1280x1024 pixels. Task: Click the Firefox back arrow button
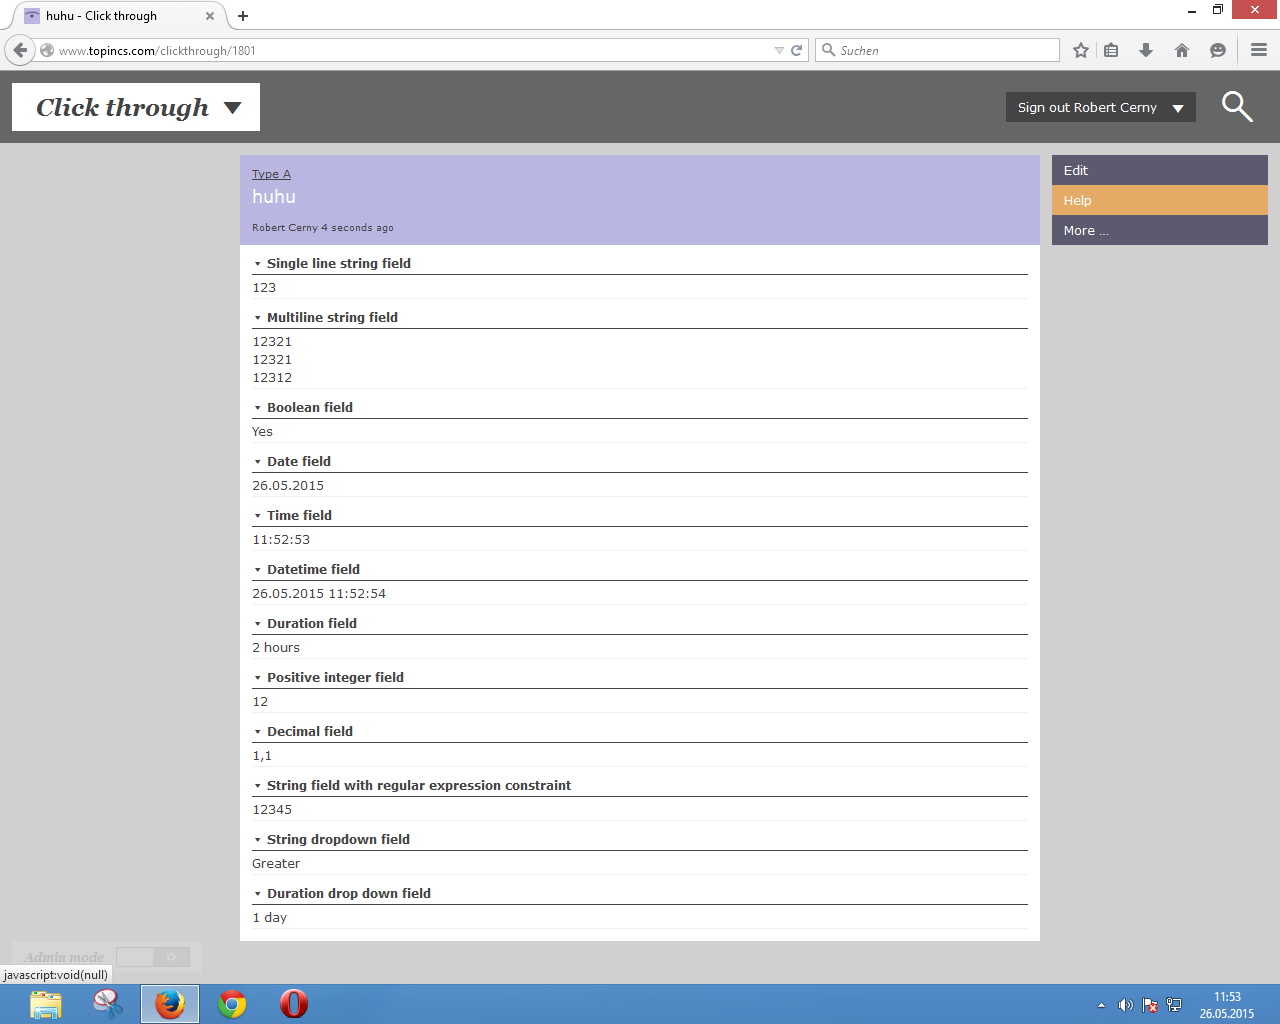[x=20, y=50]
